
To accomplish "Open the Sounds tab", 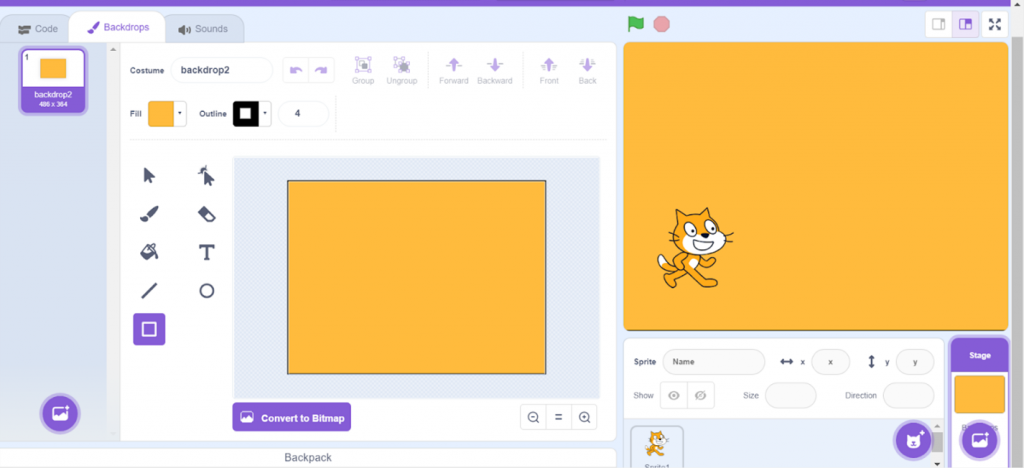I will (x=203, y=29).
